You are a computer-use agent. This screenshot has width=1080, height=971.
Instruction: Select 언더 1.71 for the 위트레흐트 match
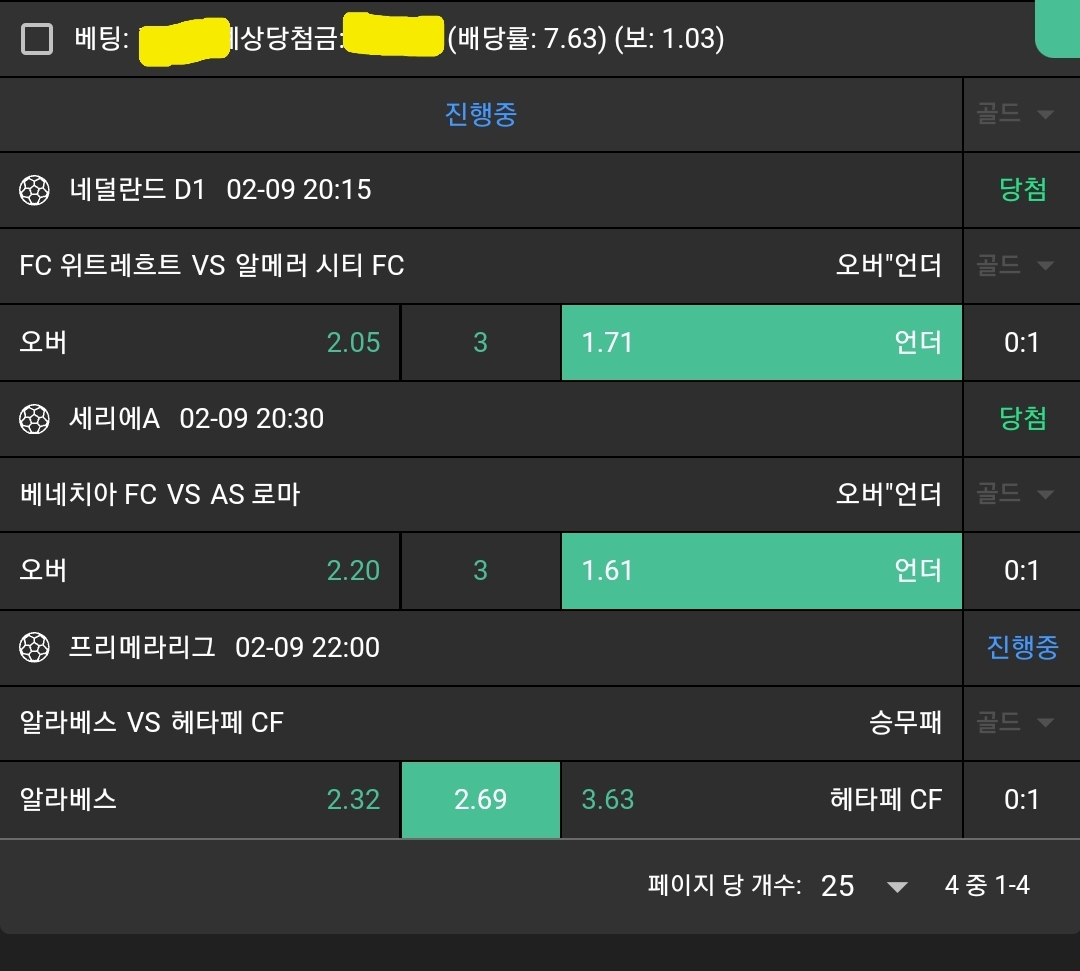(x=761, y=343)
